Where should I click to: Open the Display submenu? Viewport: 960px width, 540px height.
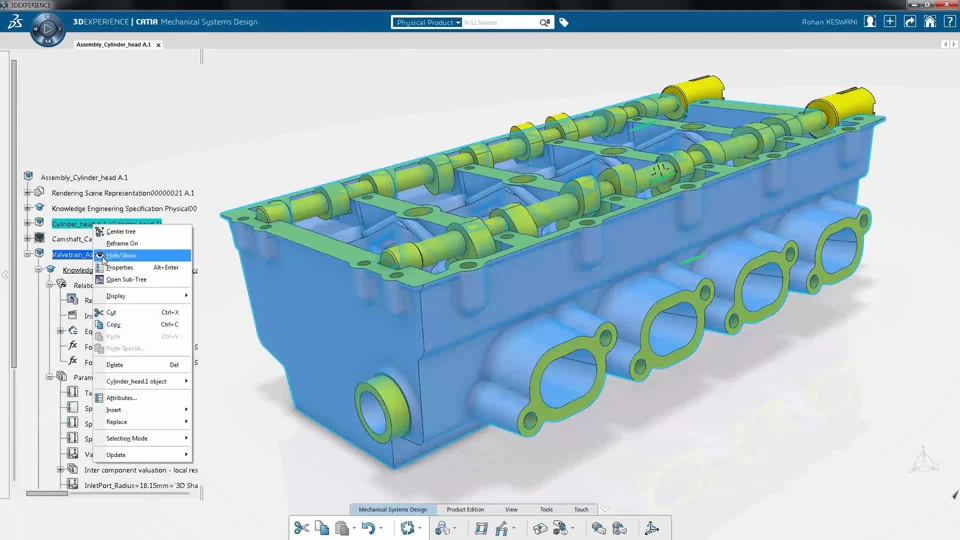[x=143, y=296]
